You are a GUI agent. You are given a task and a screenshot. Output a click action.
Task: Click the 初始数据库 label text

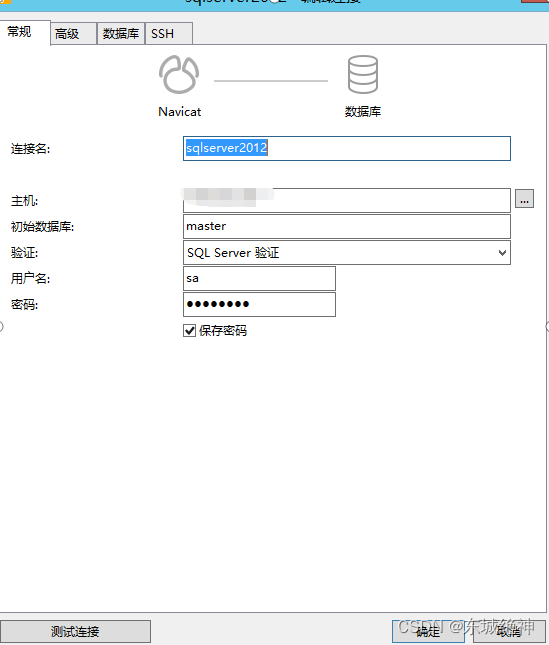pyautogui.click(x=42, y=227)
